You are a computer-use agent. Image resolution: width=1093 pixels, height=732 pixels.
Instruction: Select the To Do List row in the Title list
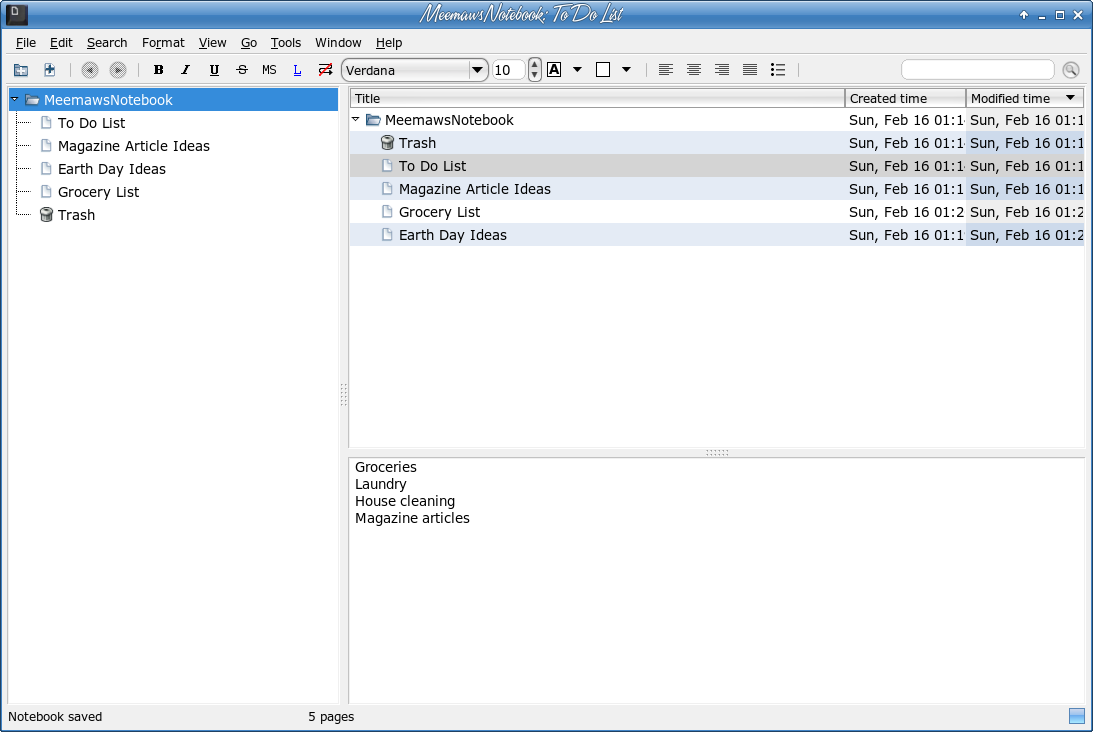coord(717,166)
